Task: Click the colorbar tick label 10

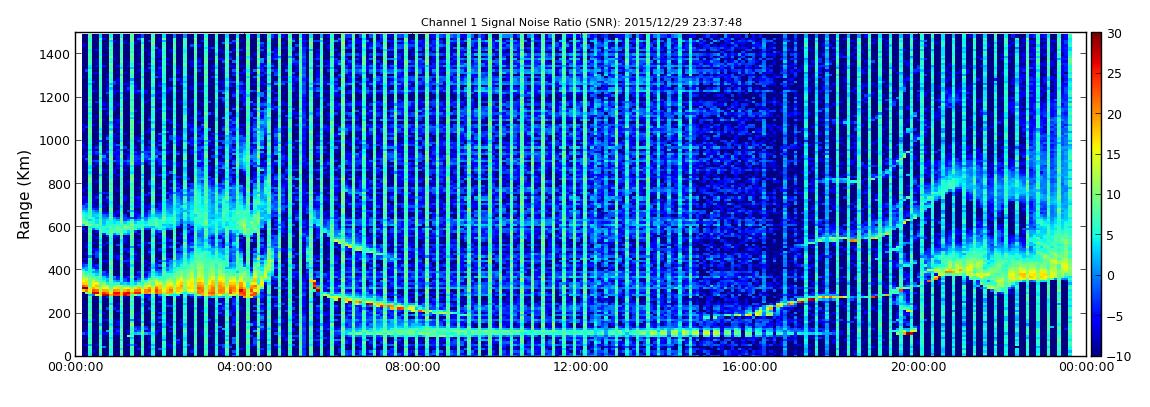Action: coord(1116,195)
